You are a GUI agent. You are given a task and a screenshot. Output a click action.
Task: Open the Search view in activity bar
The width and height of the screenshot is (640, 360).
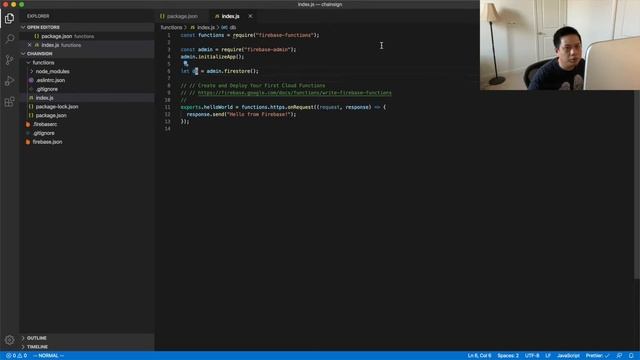pos(9,39)
